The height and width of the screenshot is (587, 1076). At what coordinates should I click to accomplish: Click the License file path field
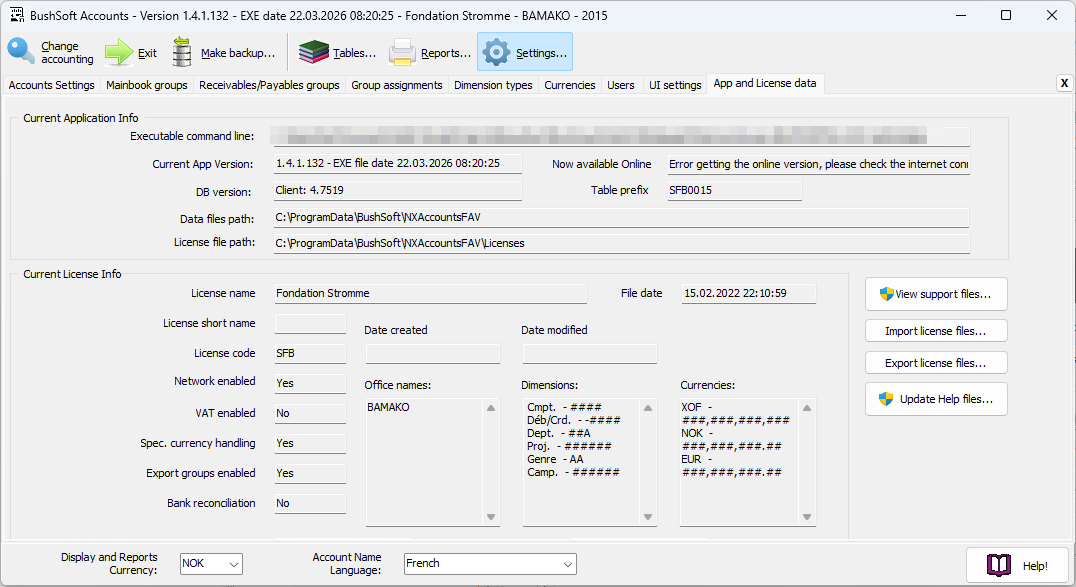click(621, 243)
